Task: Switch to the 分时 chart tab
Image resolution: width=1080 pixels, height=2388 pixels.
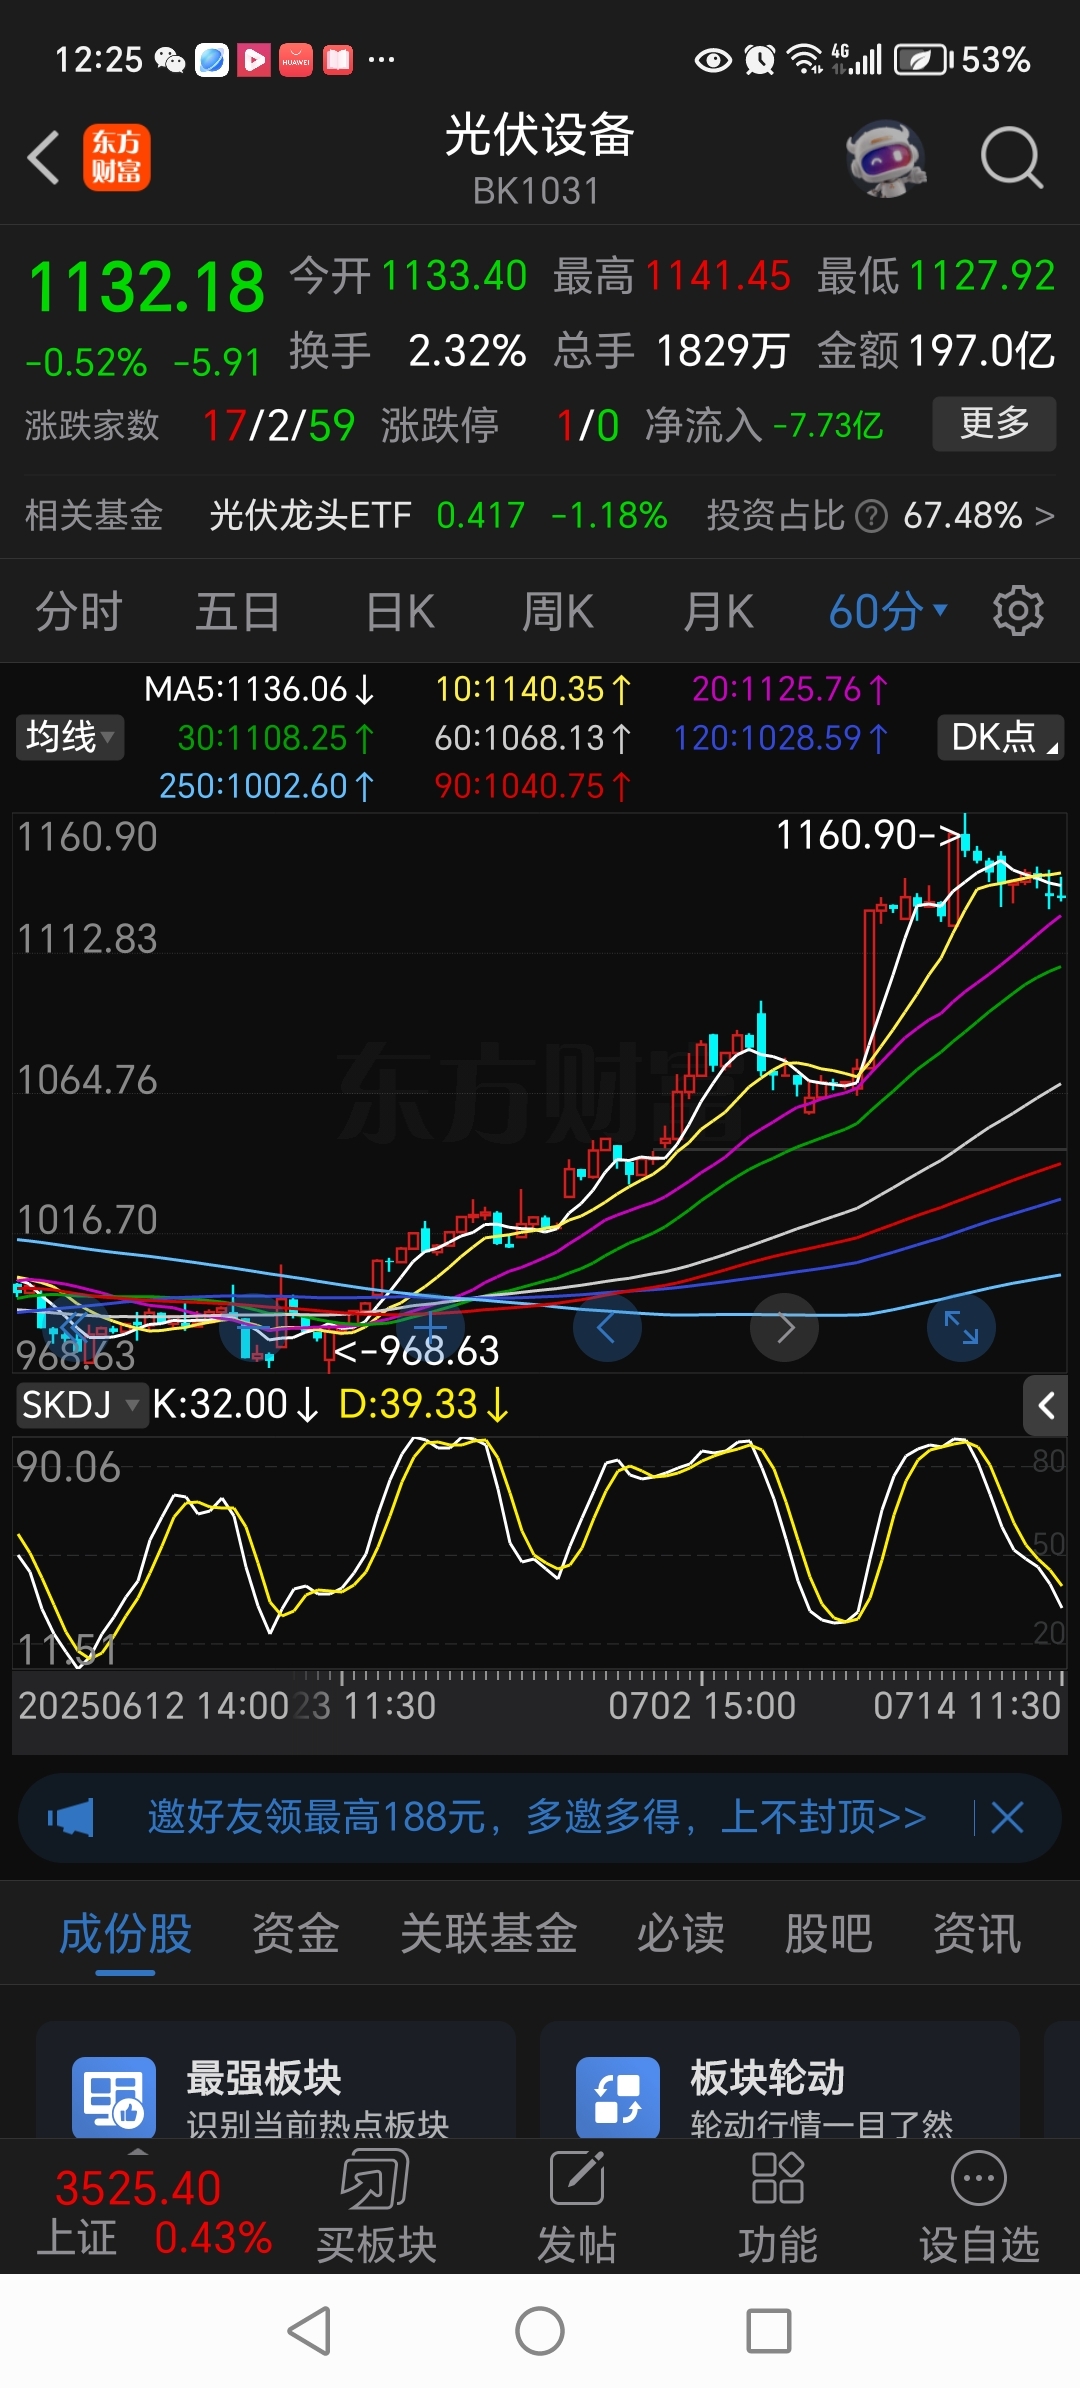Action: tap(79, 611)
